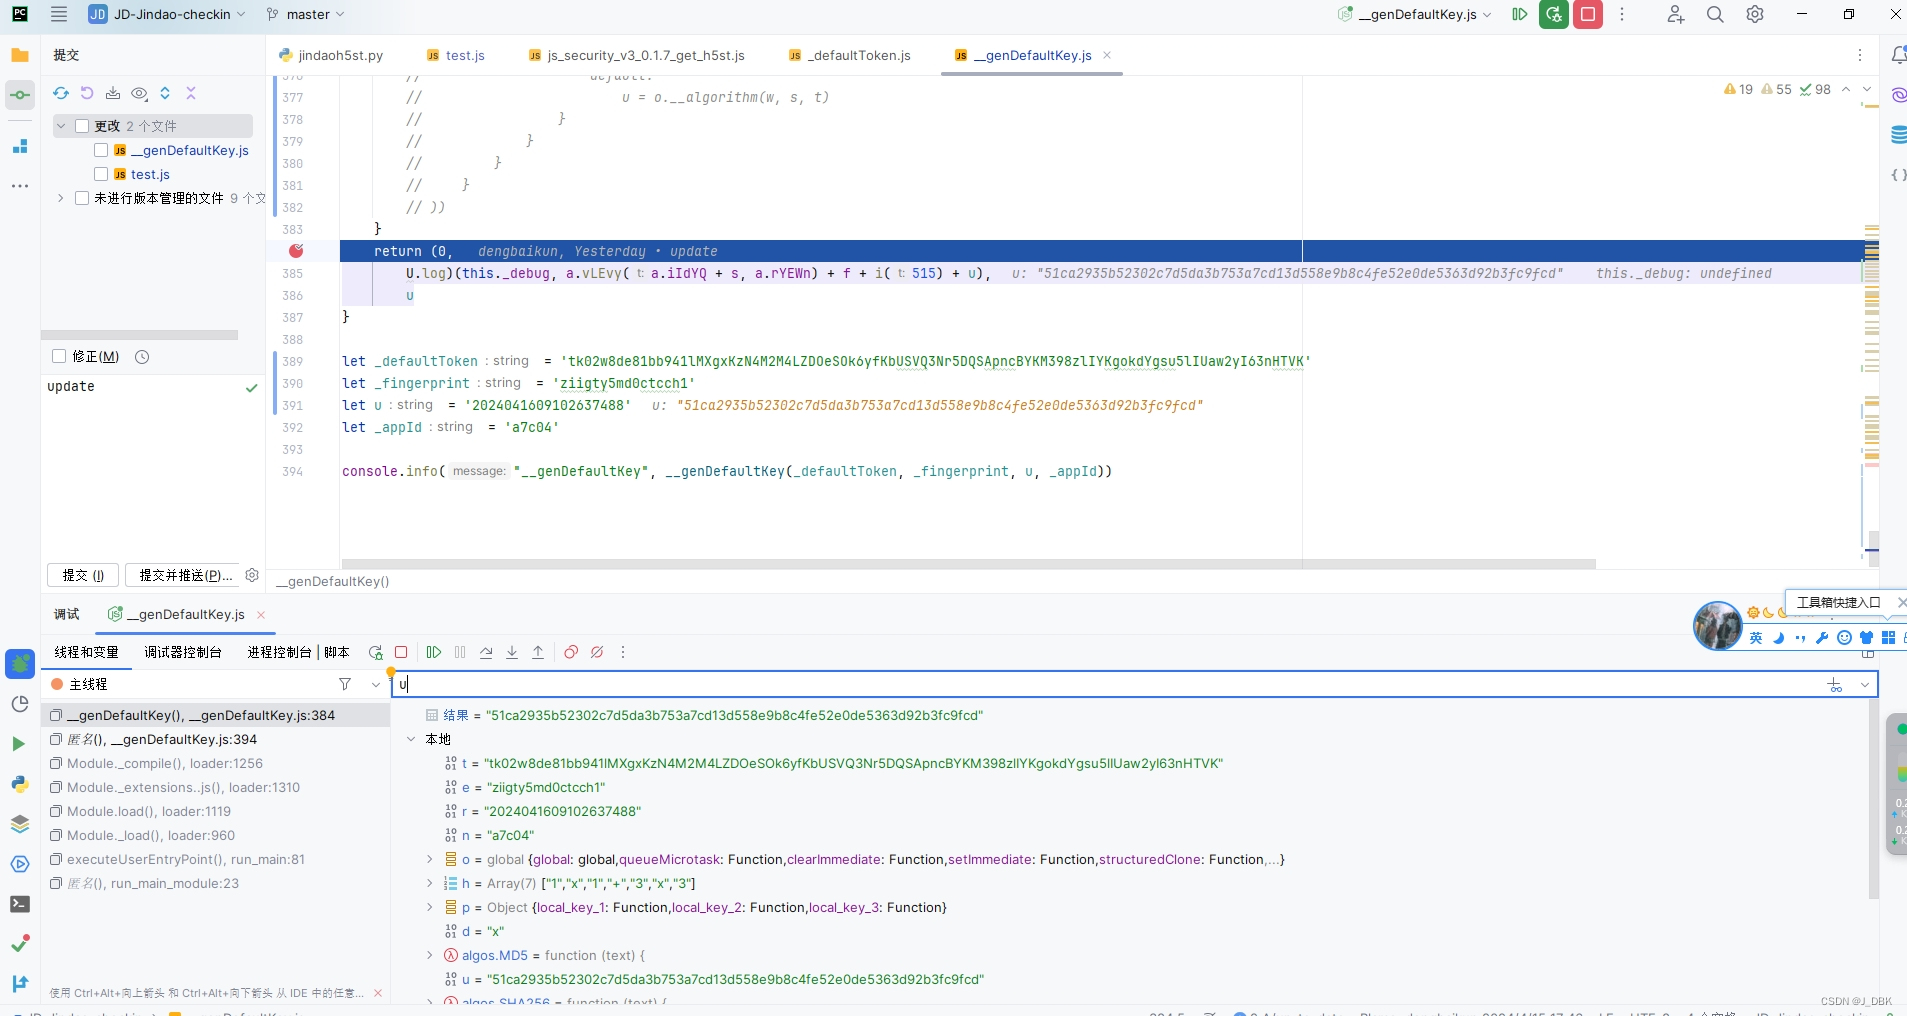Check __genDefaultKey.js in changes list
This screenshot has height=1016, width=1907.
click(x=101, y=150)
